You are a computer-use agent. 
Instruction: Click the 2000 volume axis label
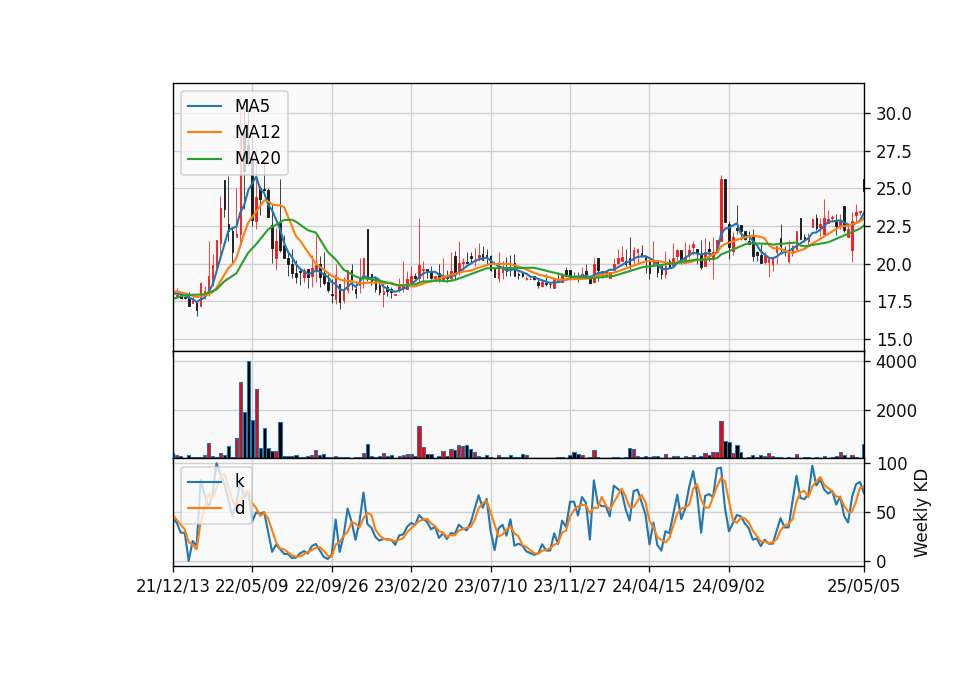coord(896,411)
